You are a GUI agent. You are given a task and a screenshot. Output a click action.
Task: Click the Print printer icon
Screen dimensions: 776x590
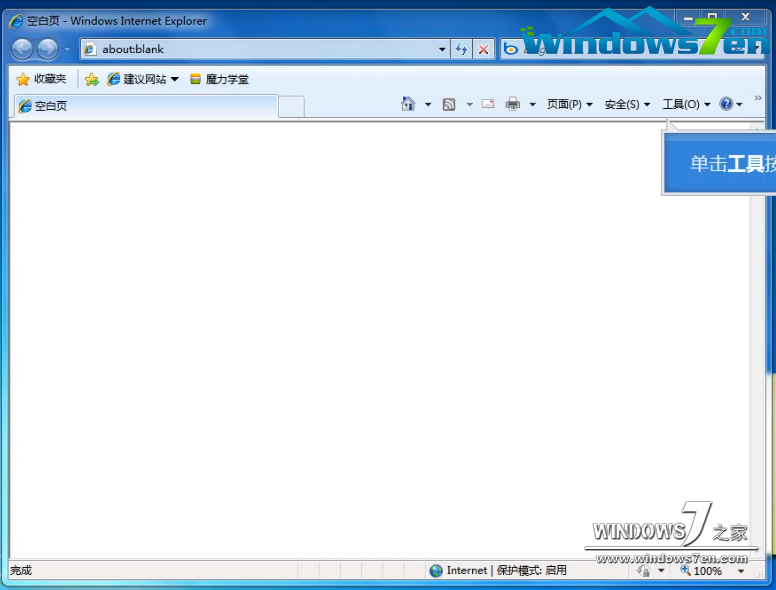point(513,104)
